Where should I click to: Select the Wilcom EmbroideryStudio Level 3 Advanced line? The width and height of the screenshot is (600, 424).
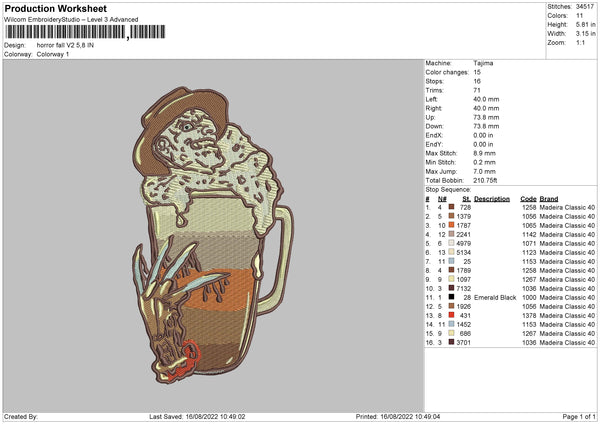pyautogui.click(x=71, y=20)
